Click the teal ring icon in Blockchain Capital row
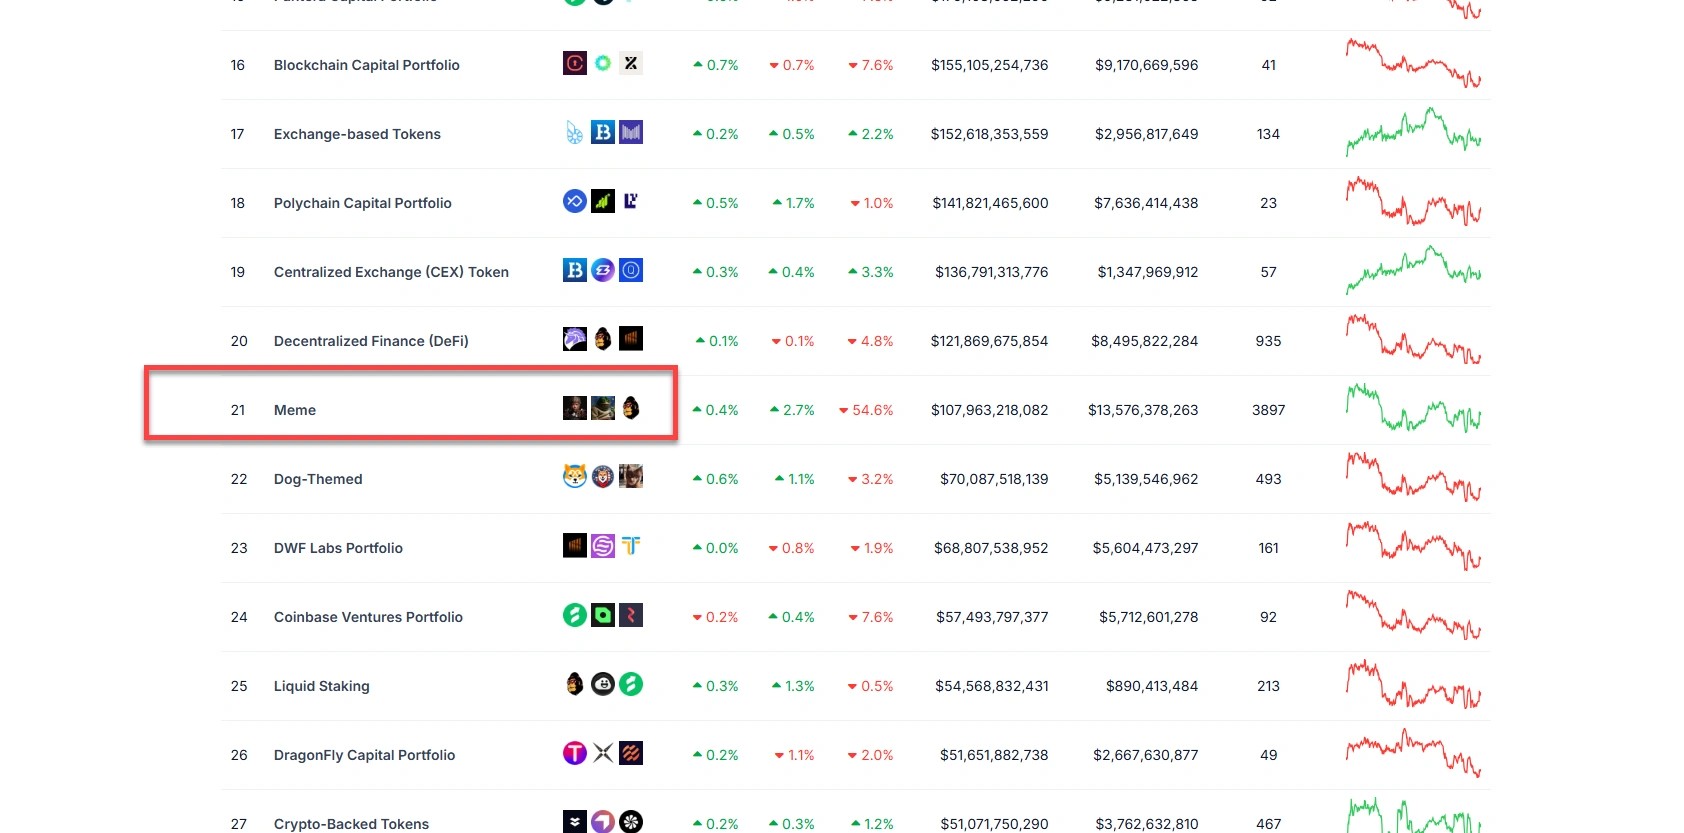 click(x=603, y=63)
